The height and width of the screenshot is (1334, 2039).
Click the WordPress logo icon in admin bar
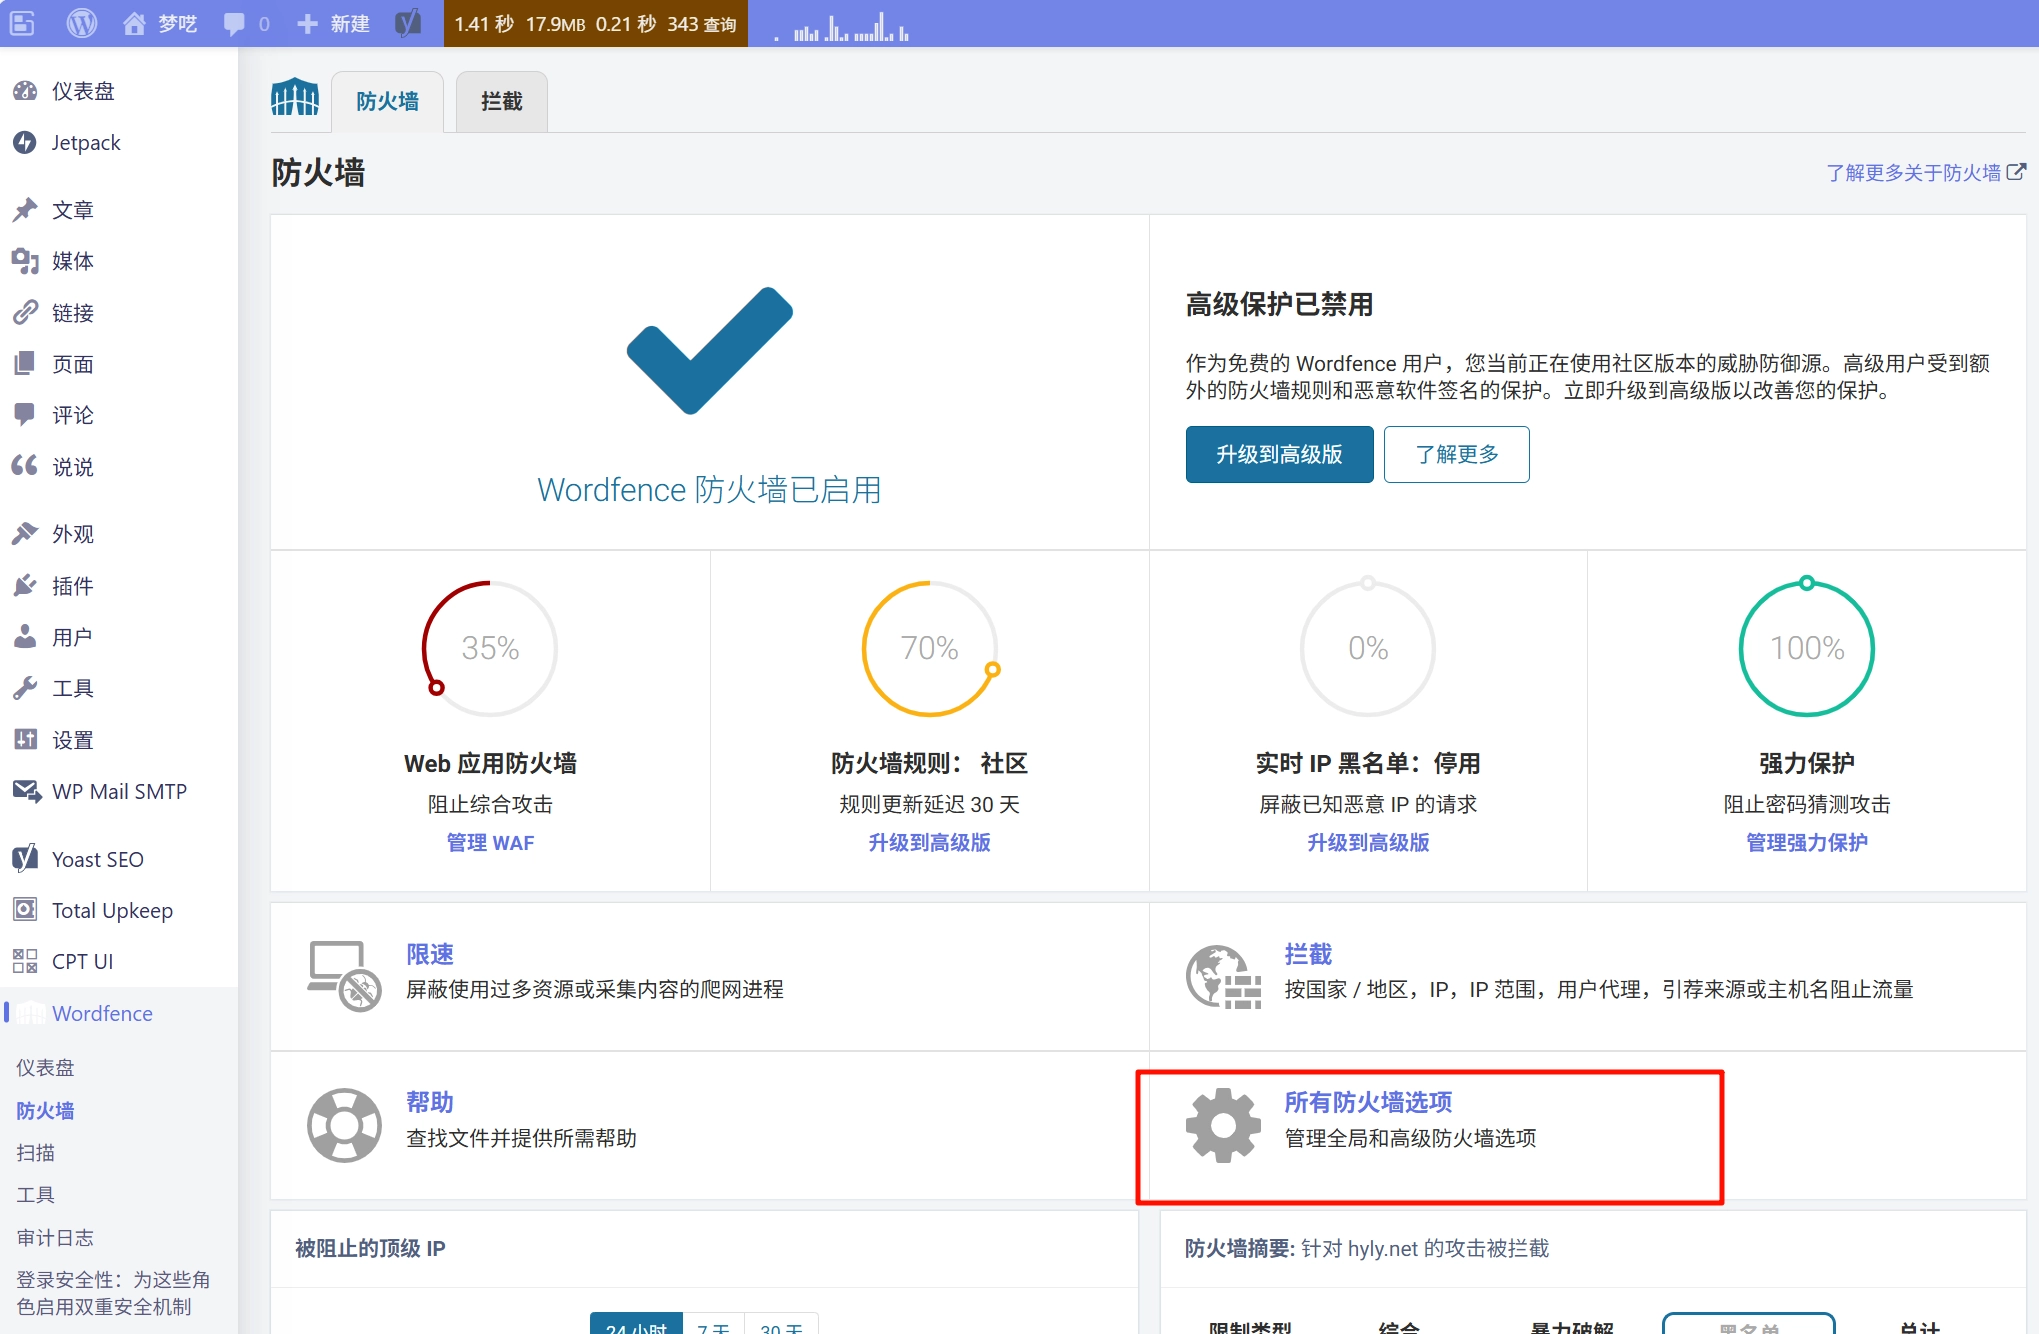[x=81, y=23]
